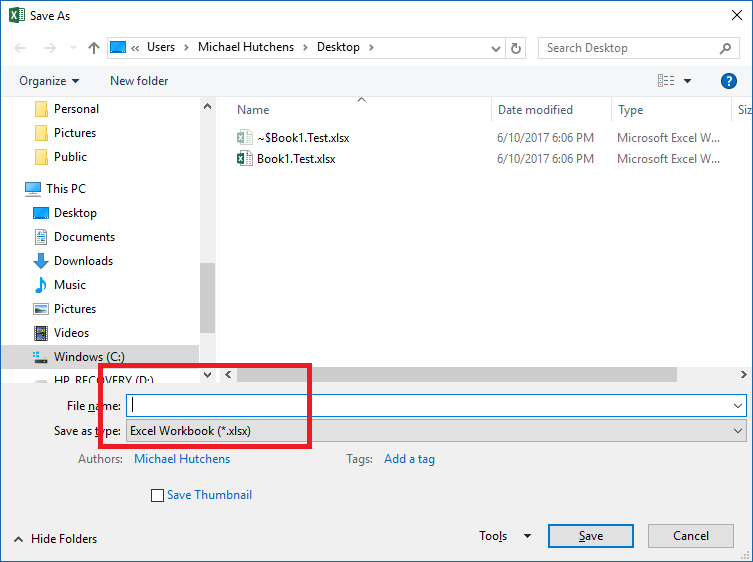
Task: Click the Save button
Action: pyautogui.click(x=591, y=536)
